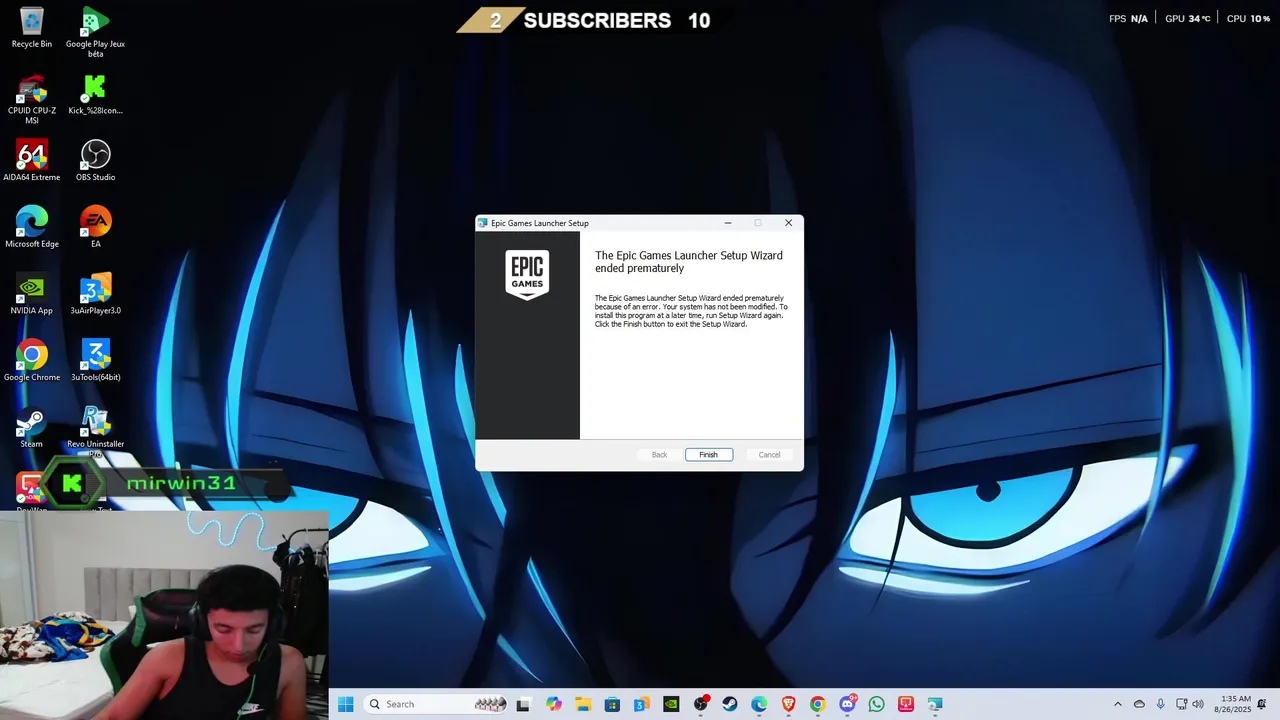Select the EA desktop shortcut
The height and width of the screenshot is (720, 1280).
95,227
